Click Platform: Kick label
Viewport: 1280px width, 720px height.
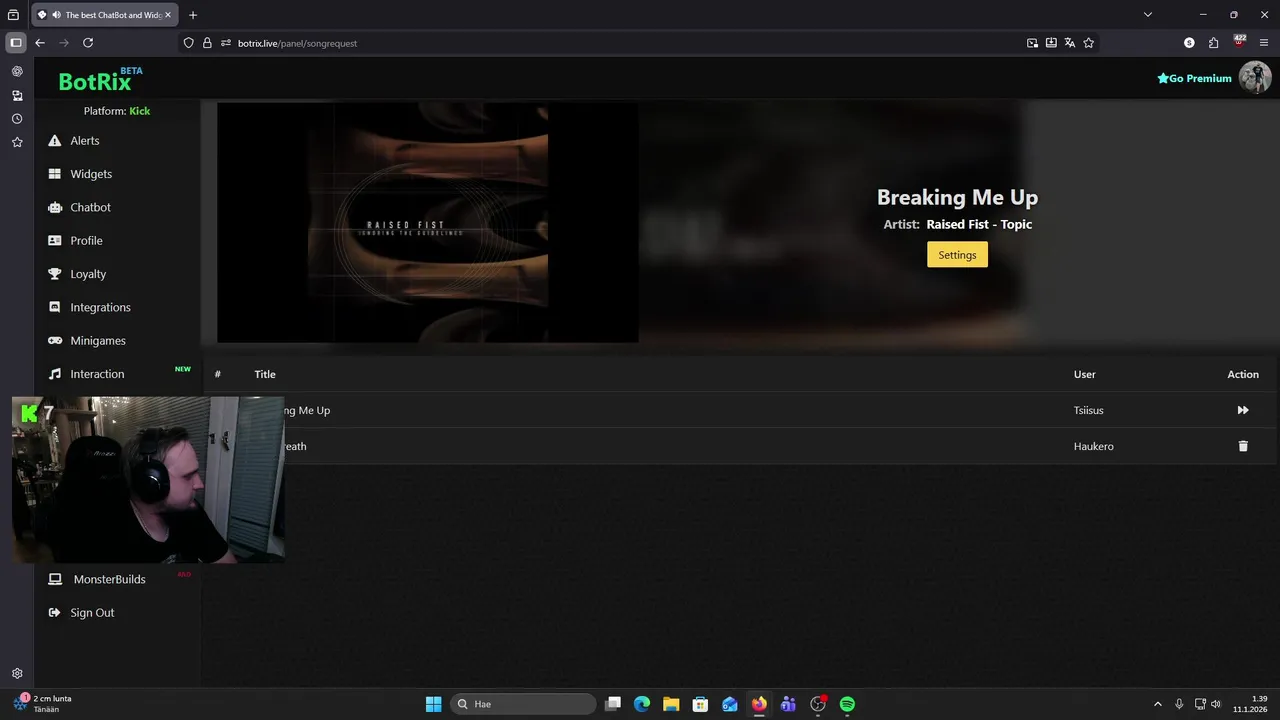tap(117, 111)
